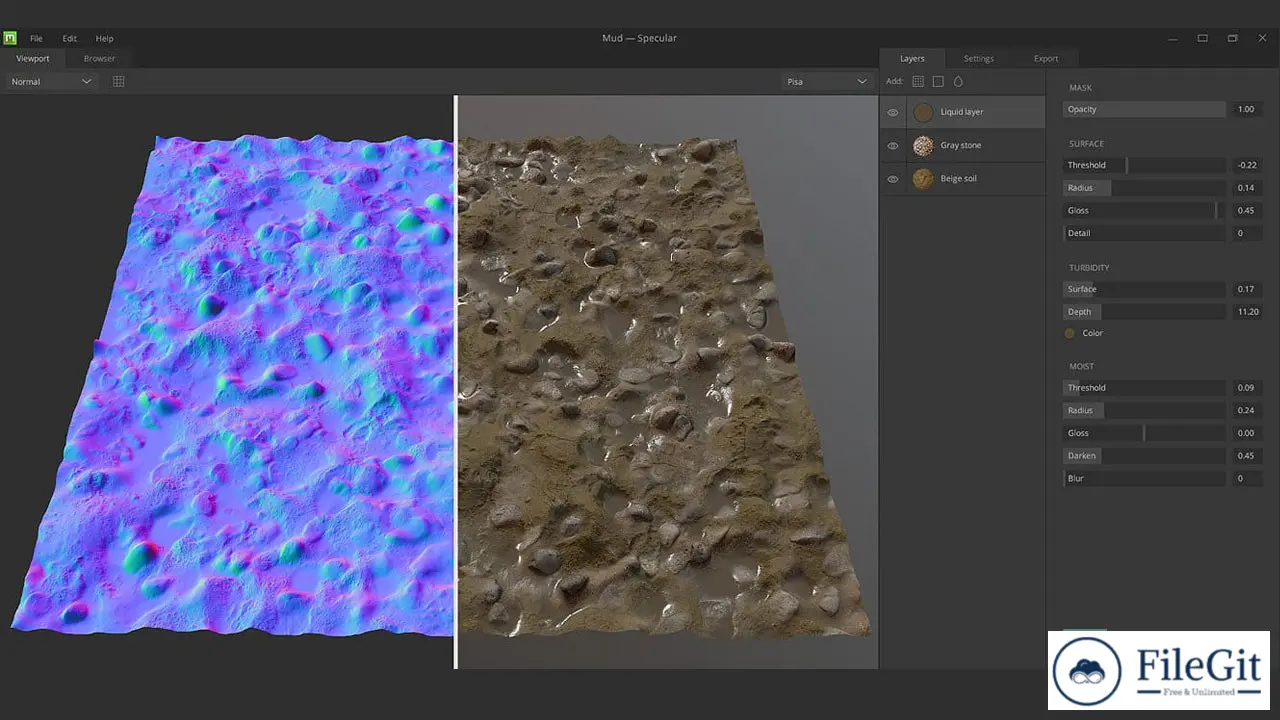Click the Detail slider
This screenshot has width=1280, height=720.
[x=1144, y=233]
